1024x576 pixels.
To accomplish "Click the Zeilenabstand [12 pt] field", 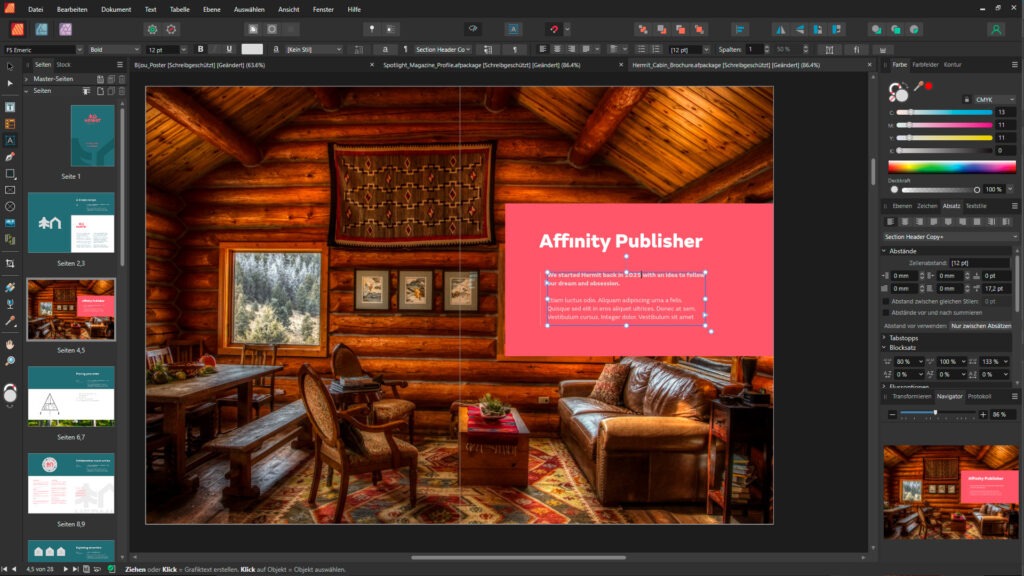I will pyautogui.click(x=978, y=263).
